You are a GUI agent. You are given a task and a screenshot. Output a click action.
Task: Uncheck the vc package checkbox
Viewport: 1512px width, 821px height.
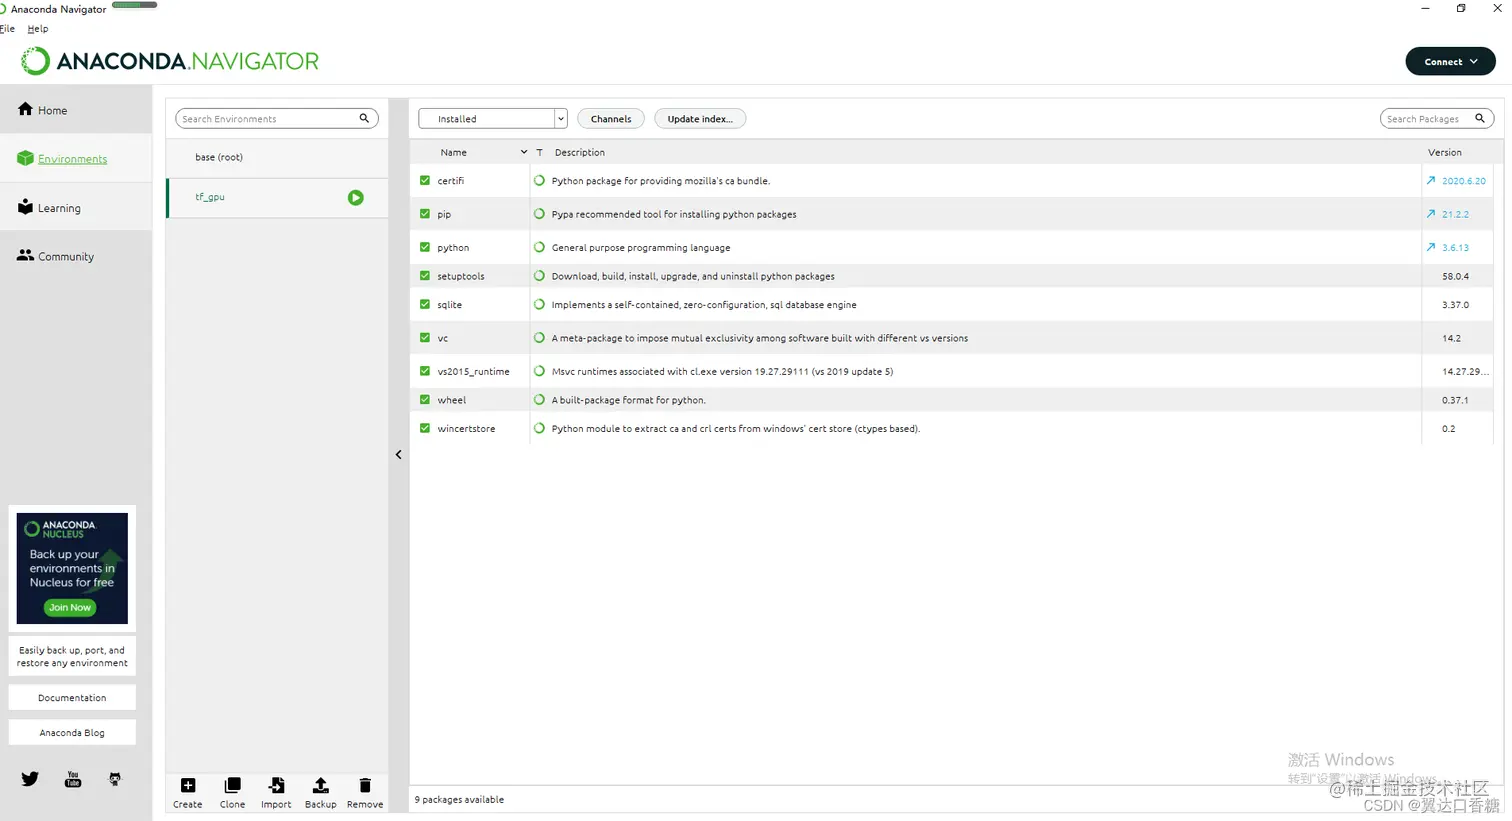click(425, 338)
